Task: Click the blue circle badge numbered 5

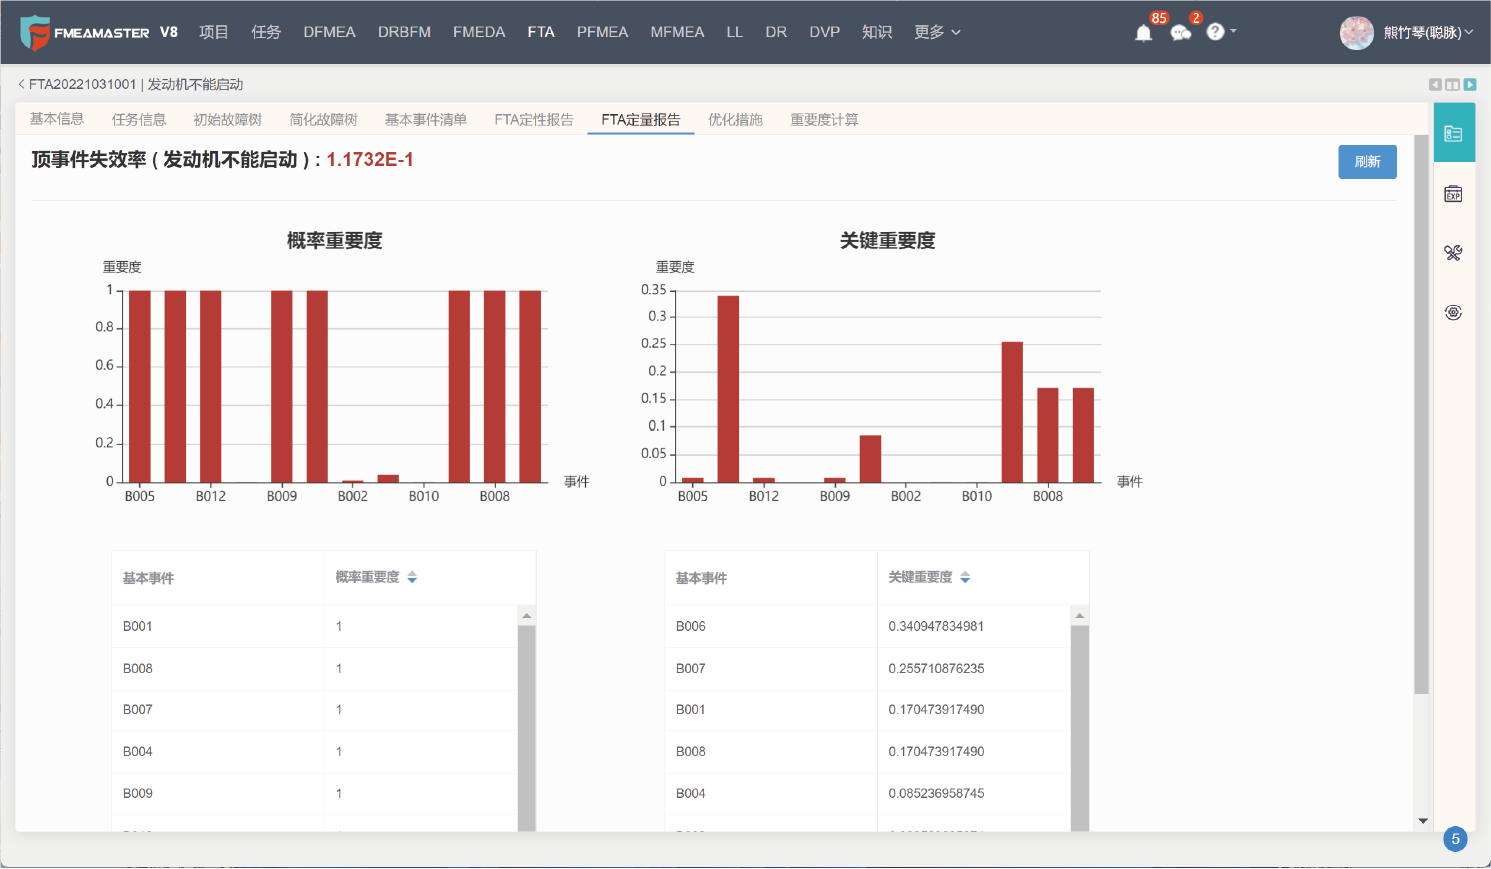Action: click(1455, 839)
